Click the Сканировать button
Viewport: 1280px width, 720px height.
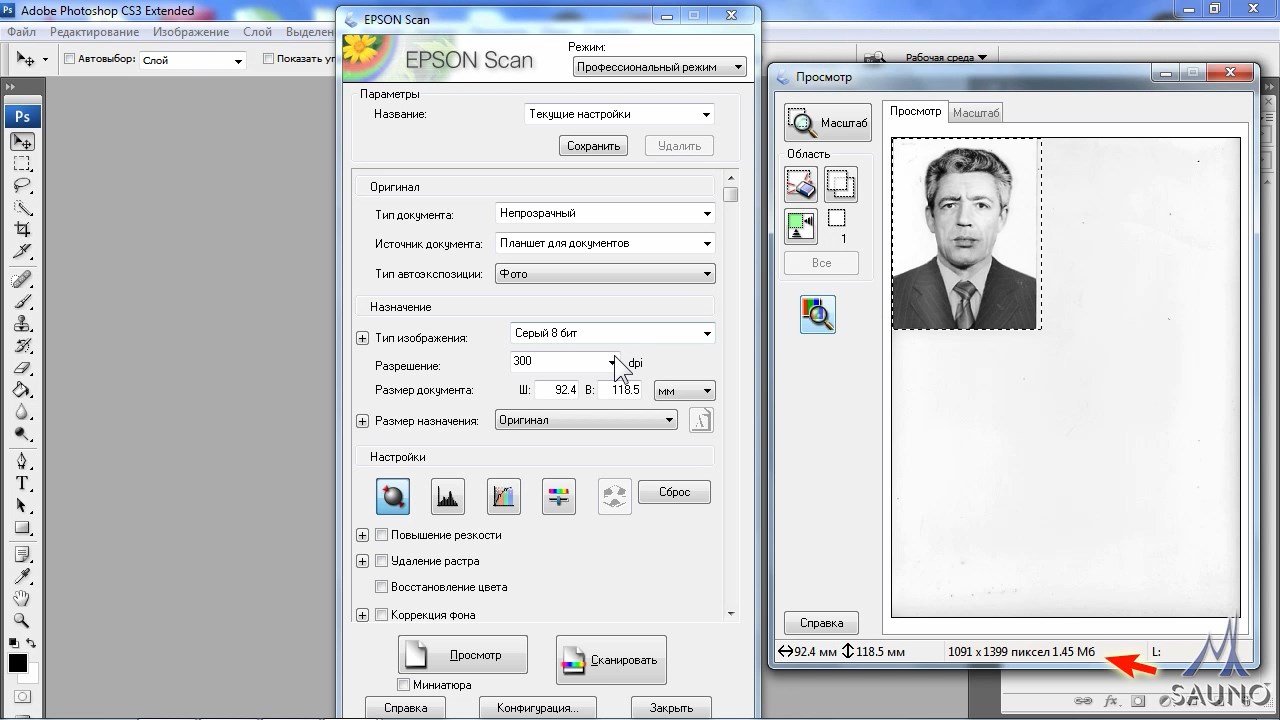(611, 659)
